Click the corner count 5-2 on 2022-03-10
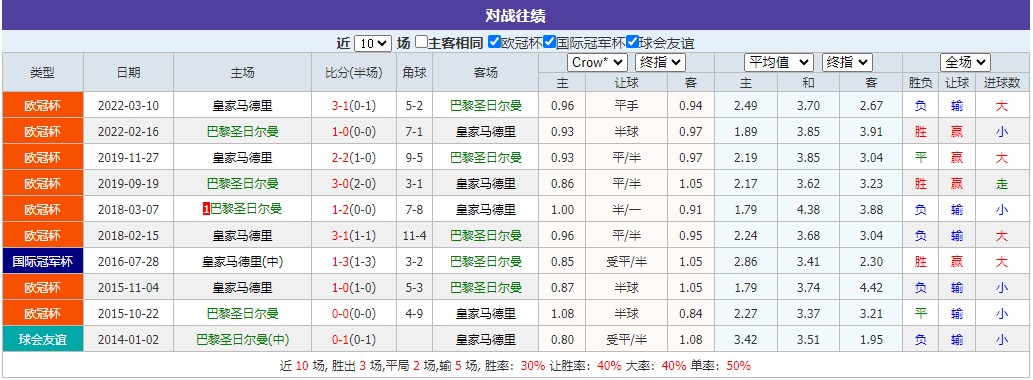Screen dimensions: 1033x380 [414, 105]
